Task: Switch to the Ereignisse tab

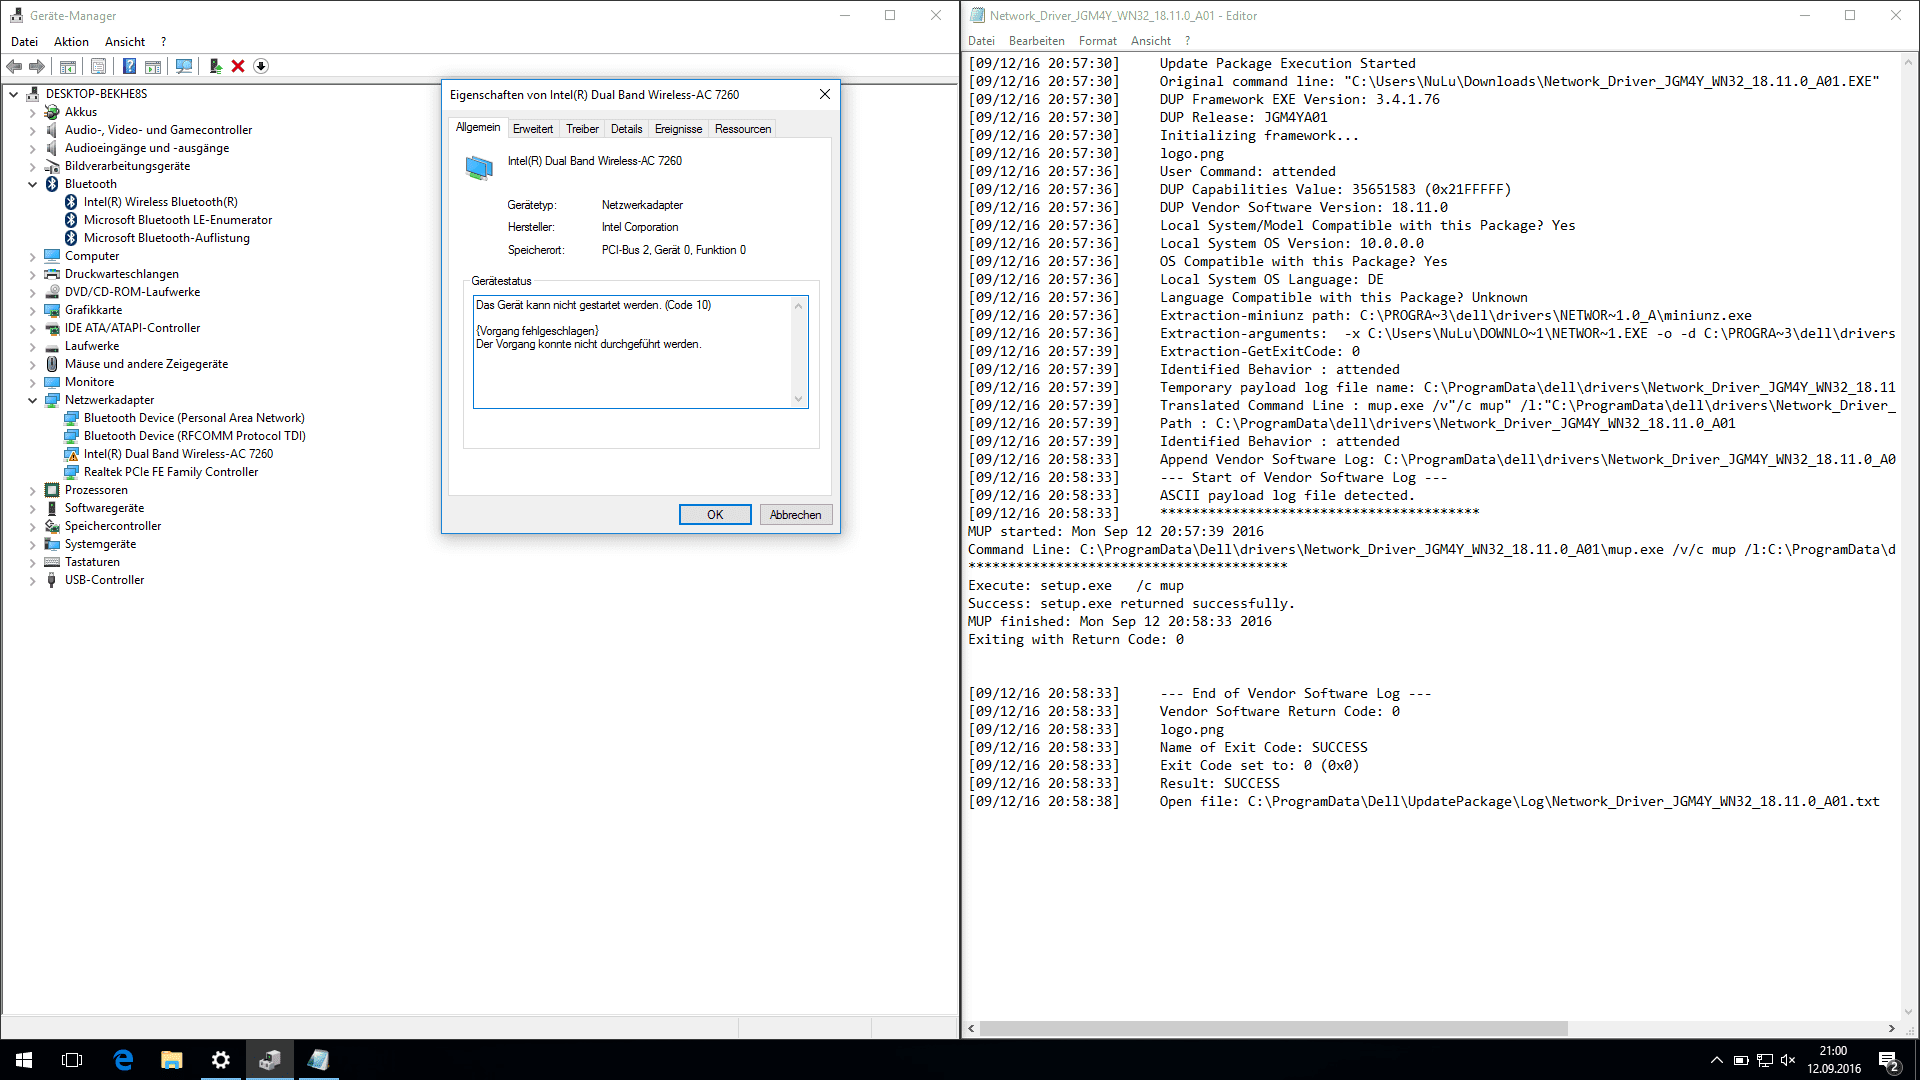Action: click(678, 129)
